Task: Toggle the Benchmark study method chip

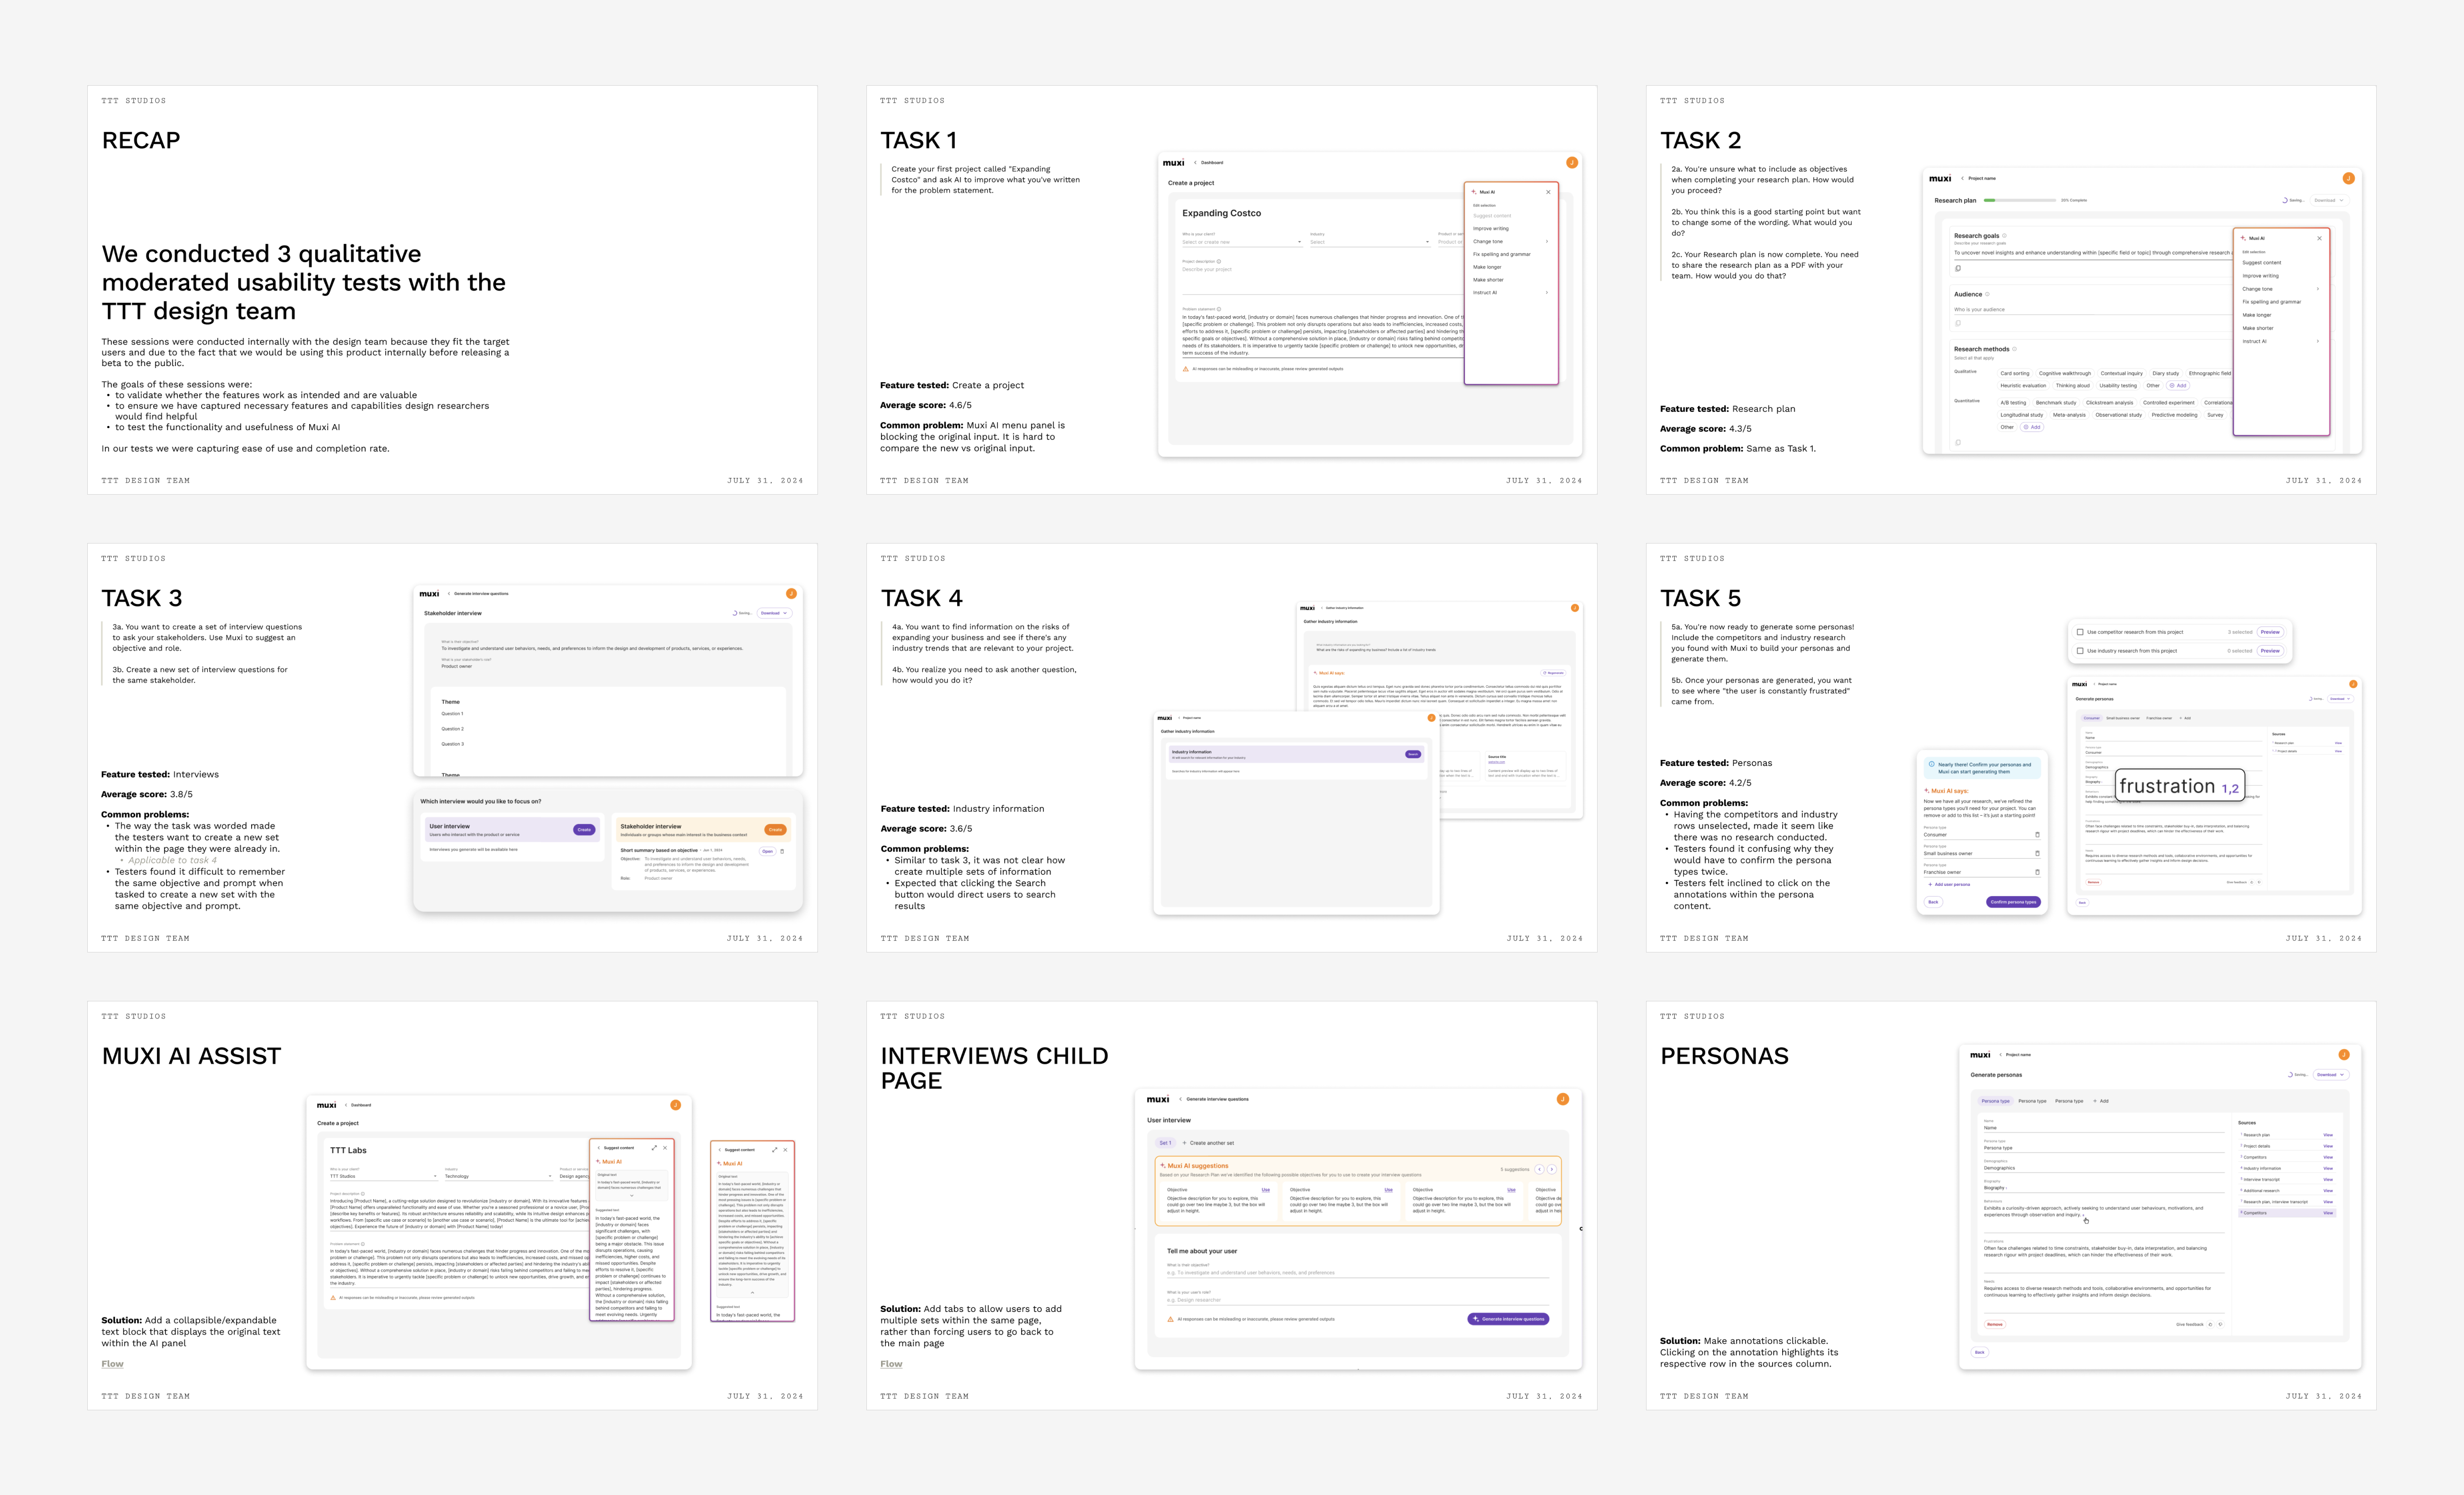Action: tap(2055, 403)
